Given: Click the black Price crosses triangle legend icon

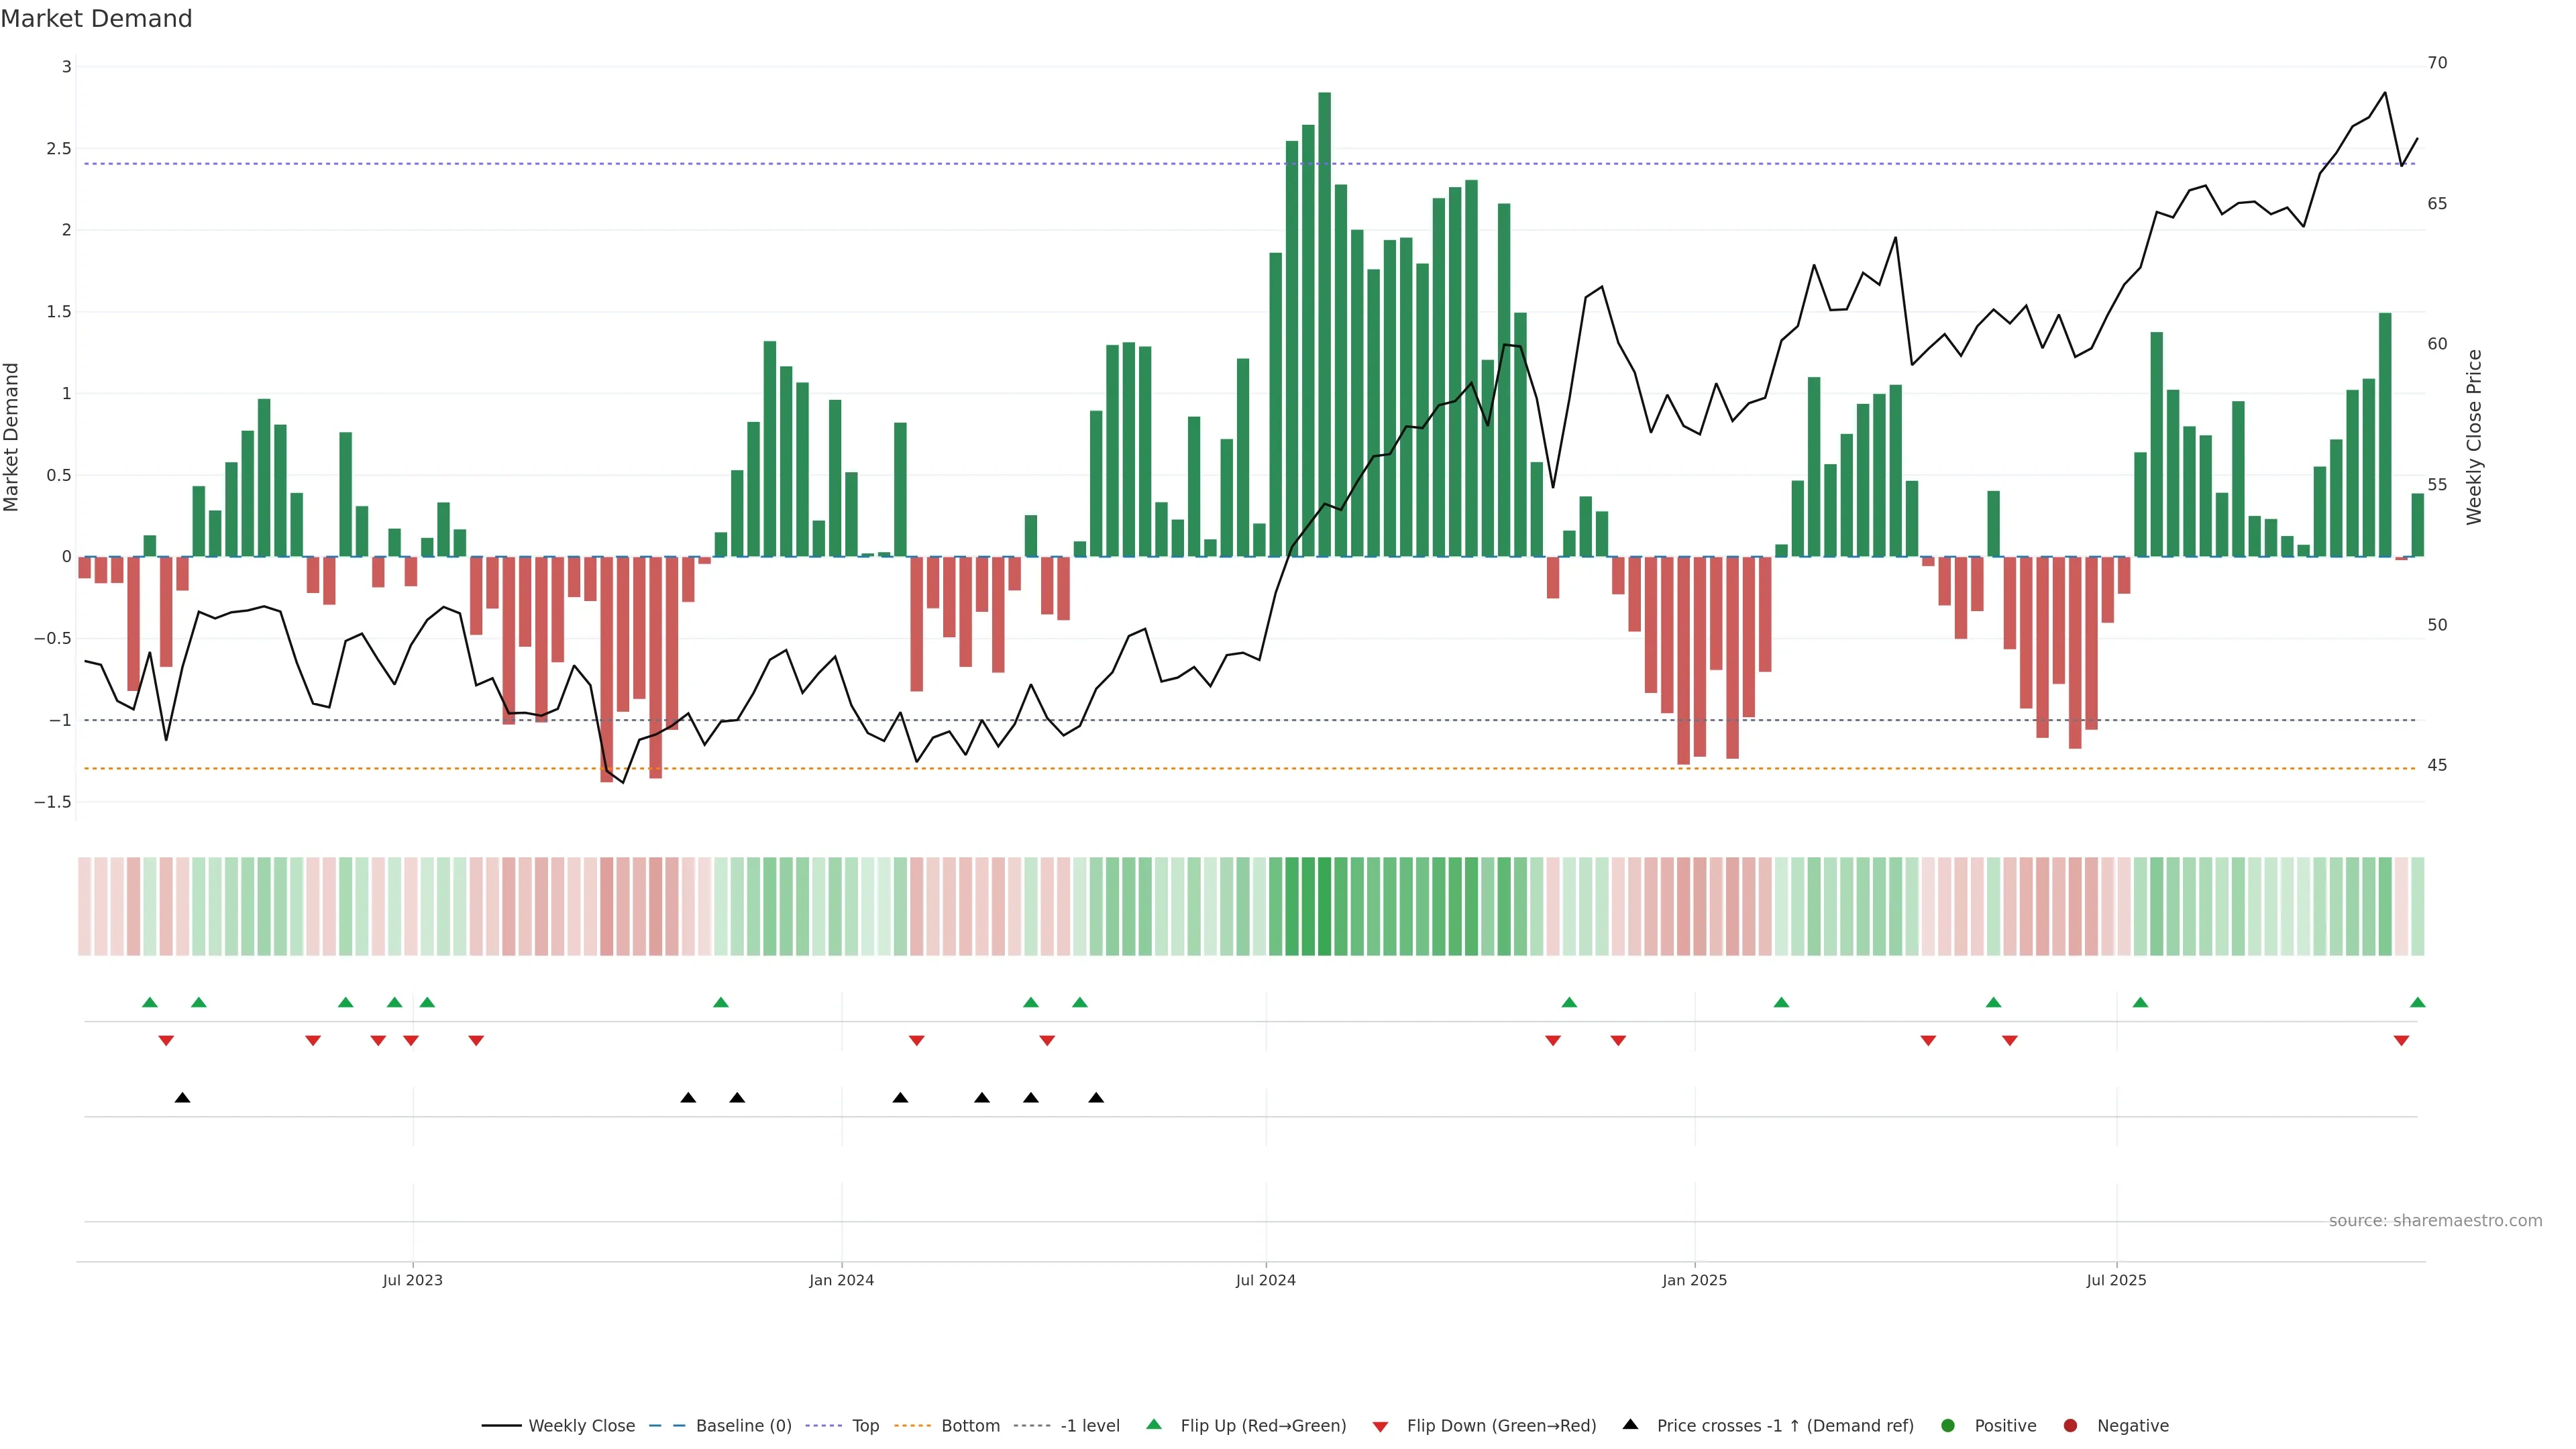Looking at the screenshot, I should tap(1630, 1424).
